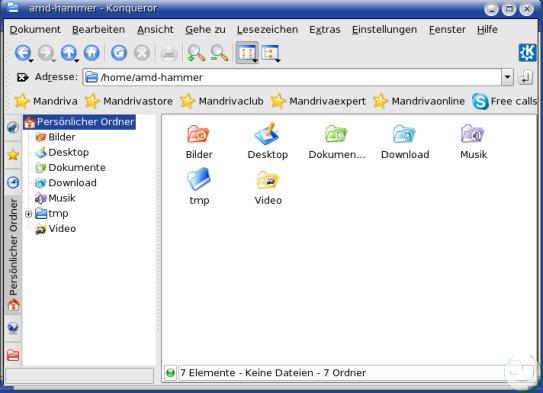Open the red folder sidebar tab
This screenshot has height=393, width=543.
click(x=13, y=355)
